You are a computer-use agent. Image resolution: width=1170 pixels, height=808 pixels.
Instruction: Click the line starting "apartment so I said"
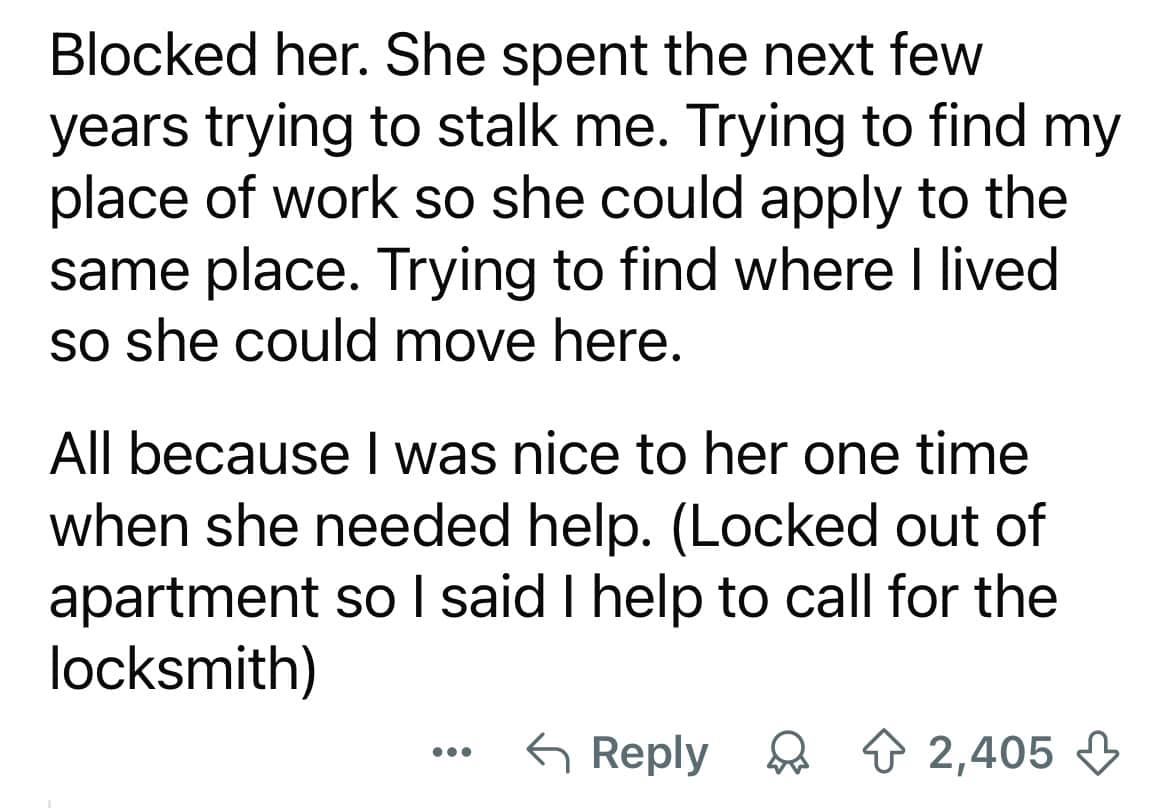point(553,595)
